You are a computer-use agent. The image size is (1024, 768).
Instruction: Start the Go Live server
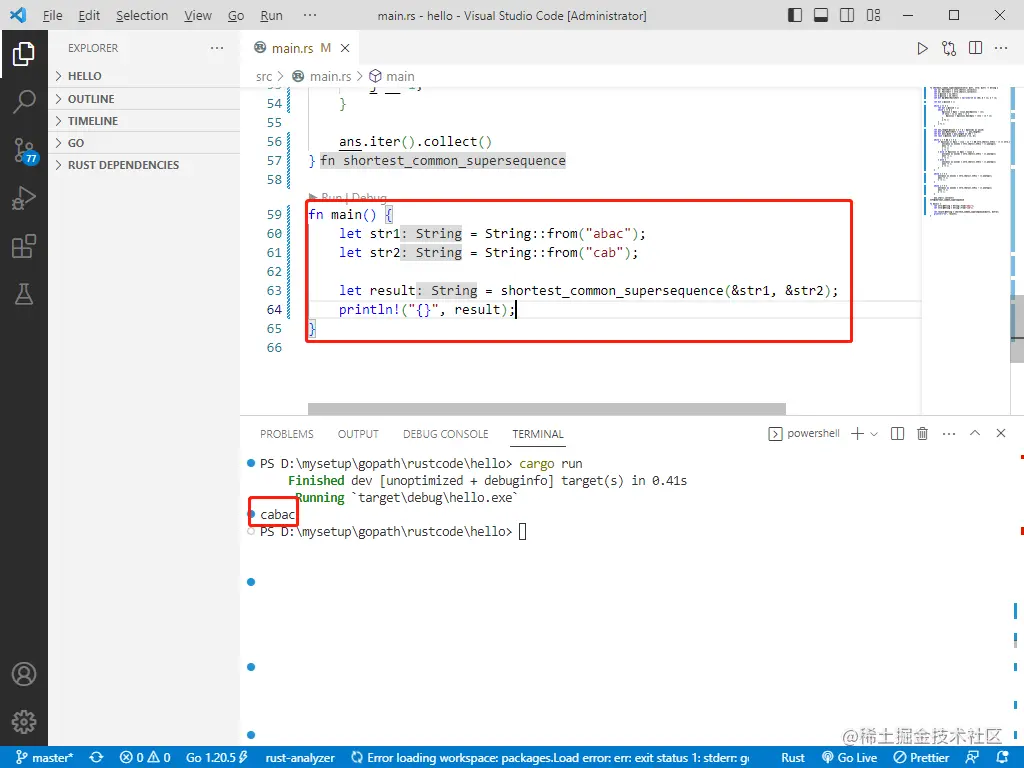[849, 758]
